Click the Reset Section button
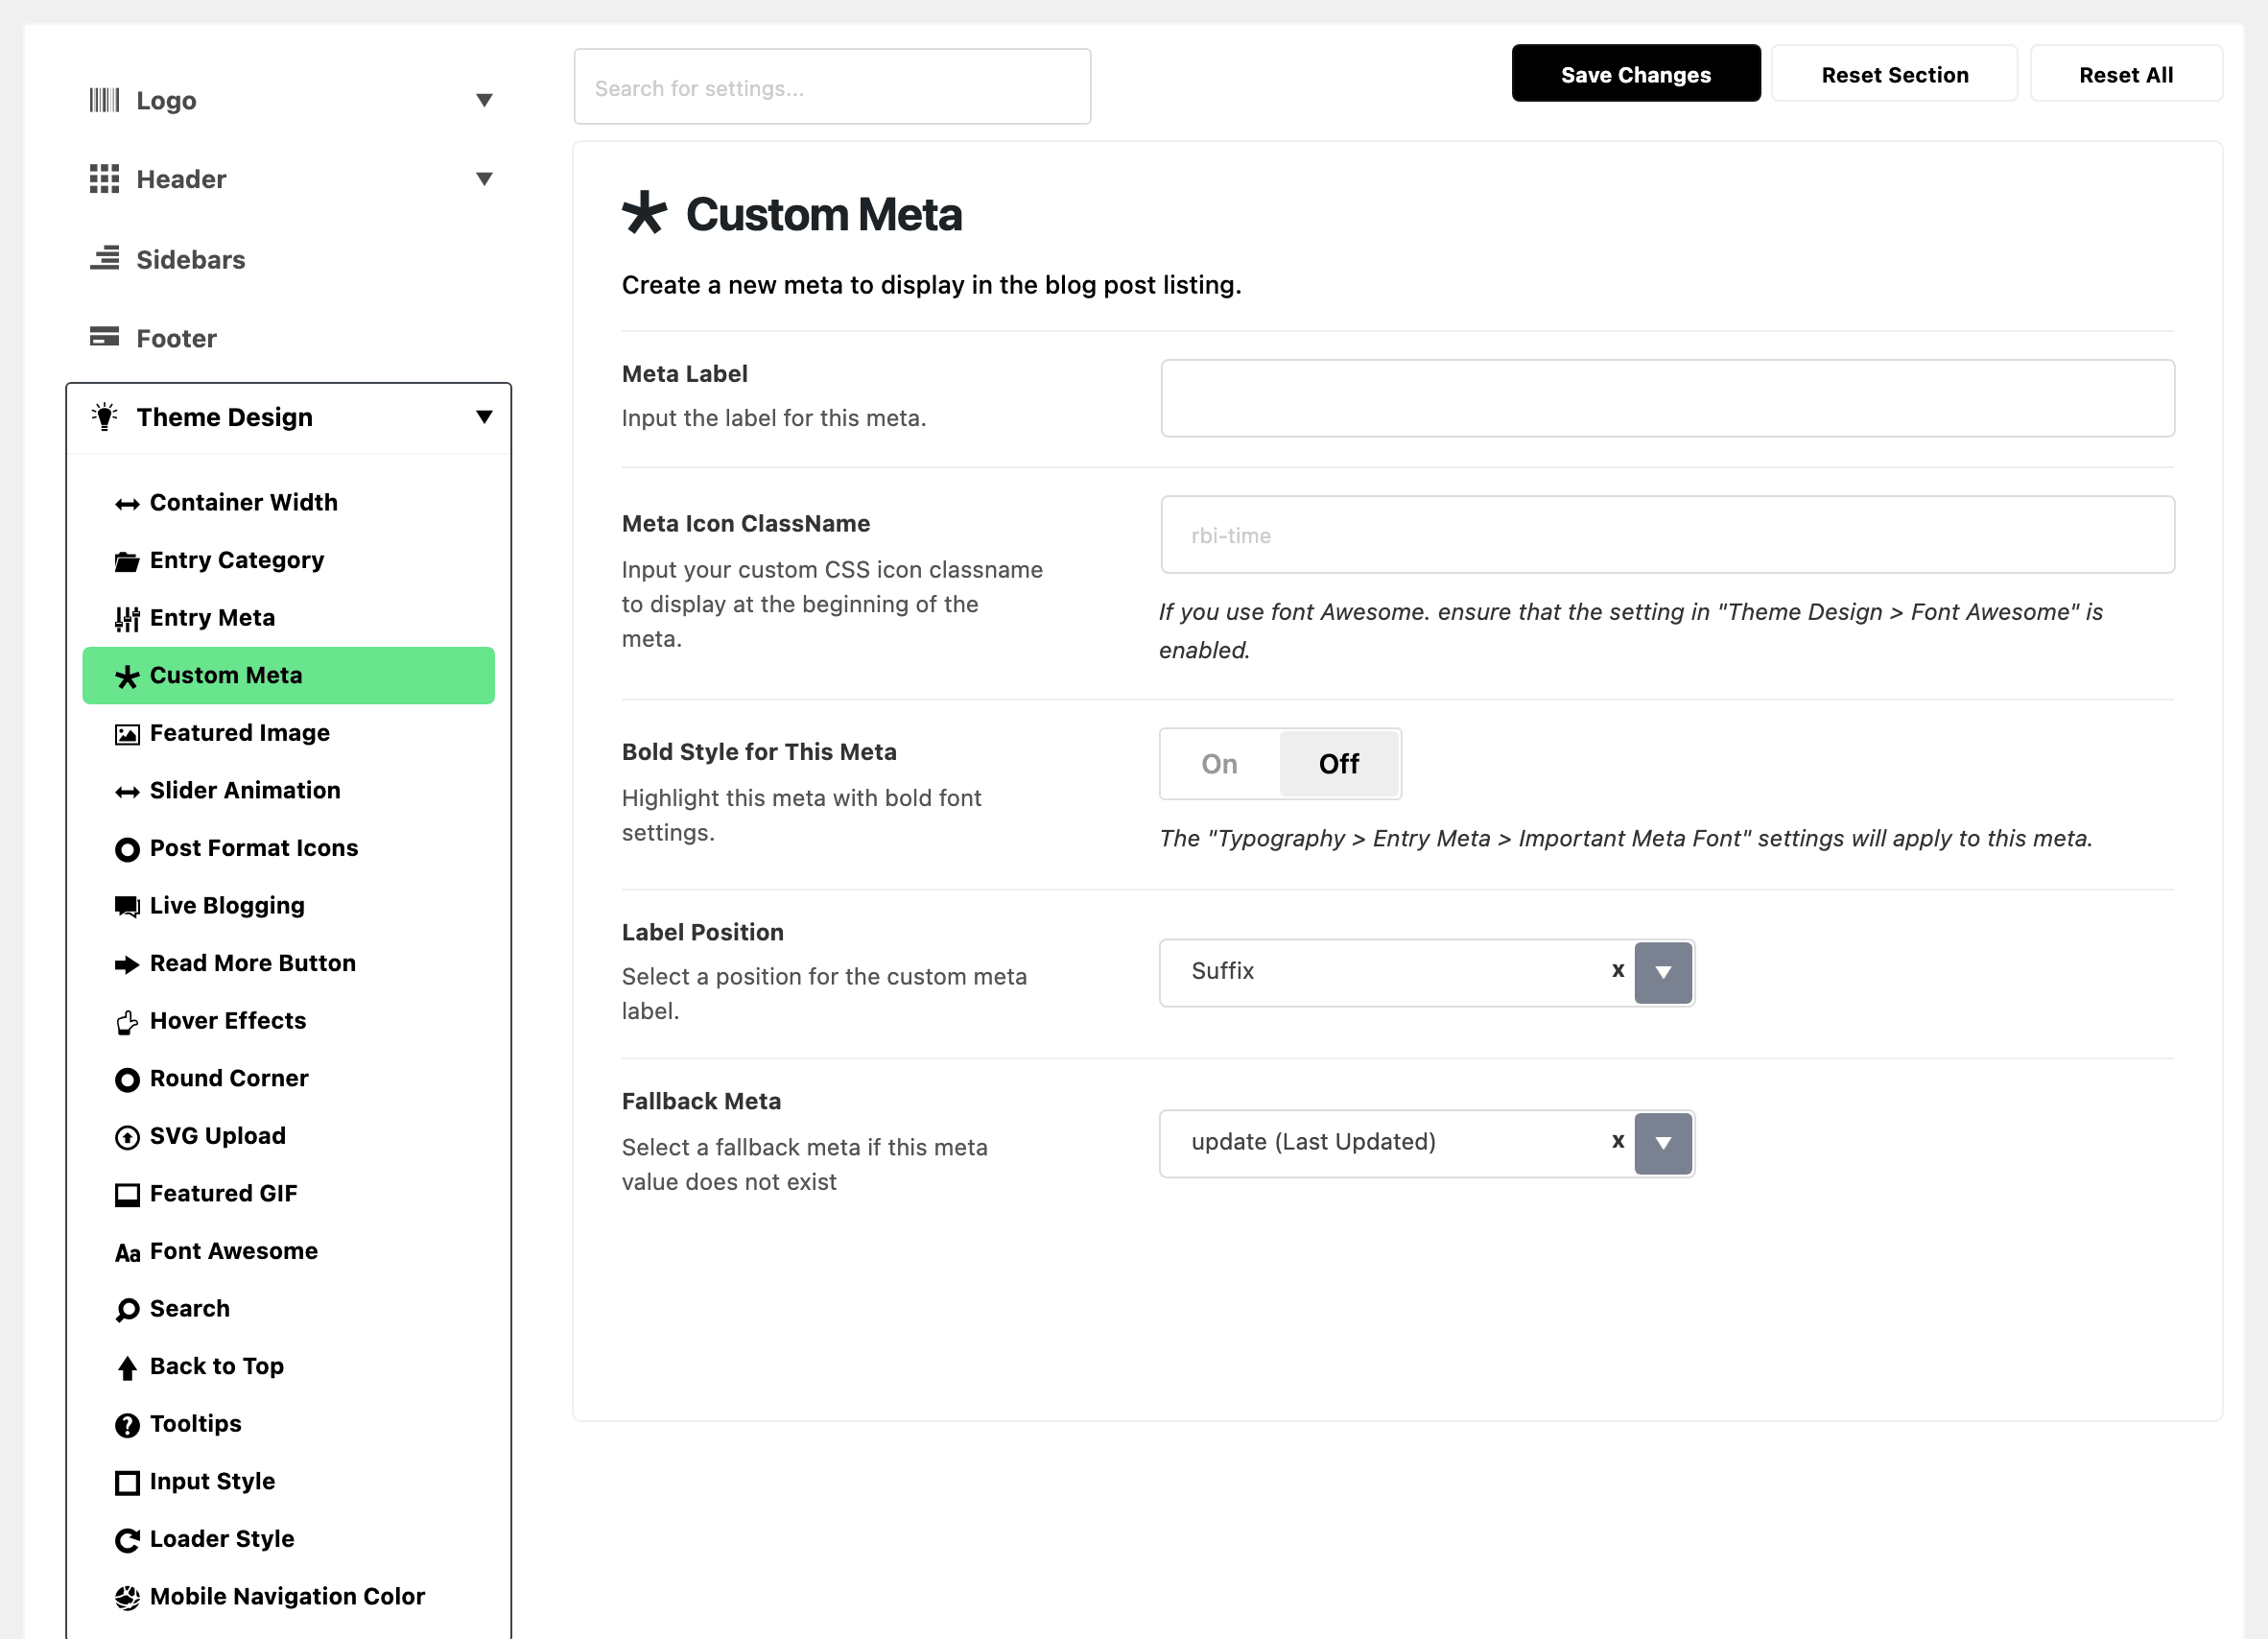The image size is (2268, 1639). tap(1894, 74)
